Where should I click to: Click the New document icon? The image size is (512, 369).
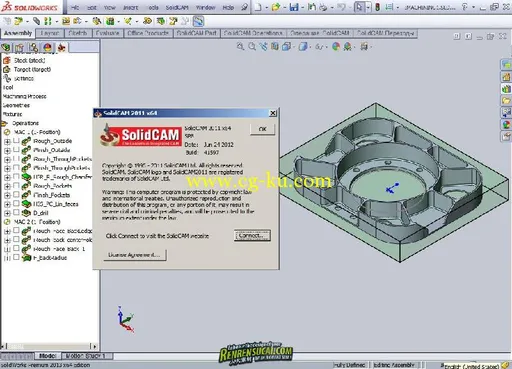click(x=258, y=7)
